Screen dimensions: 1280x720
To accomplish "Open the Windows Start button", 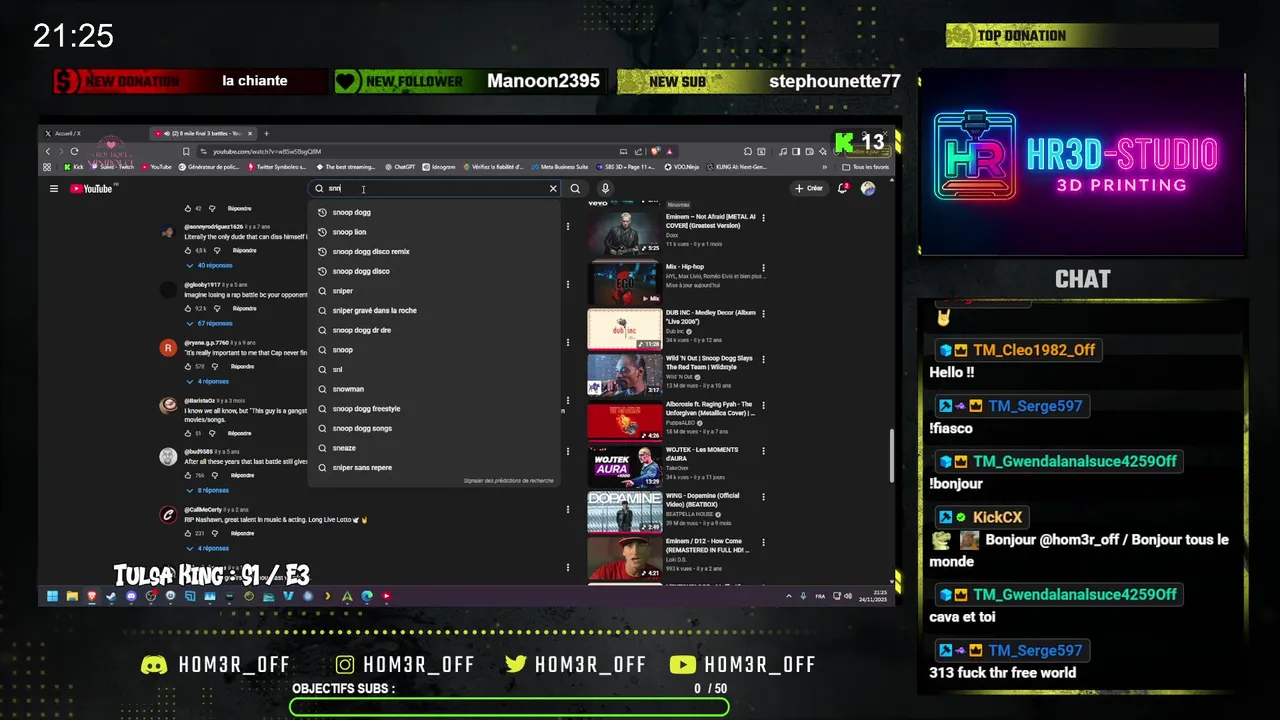I will [x=51, y=596].
